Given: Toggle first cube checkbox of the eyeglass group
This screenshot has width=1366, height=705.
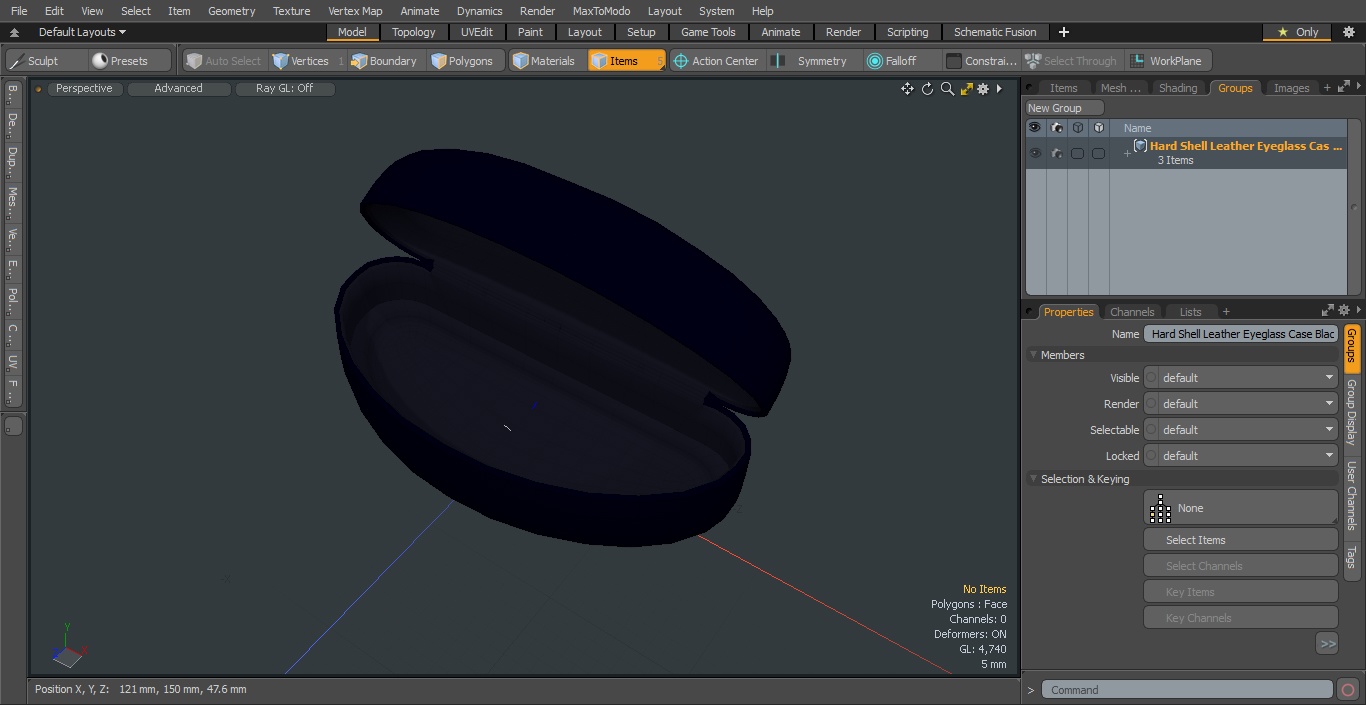Looking at the screenshot, I should 1077,153.
